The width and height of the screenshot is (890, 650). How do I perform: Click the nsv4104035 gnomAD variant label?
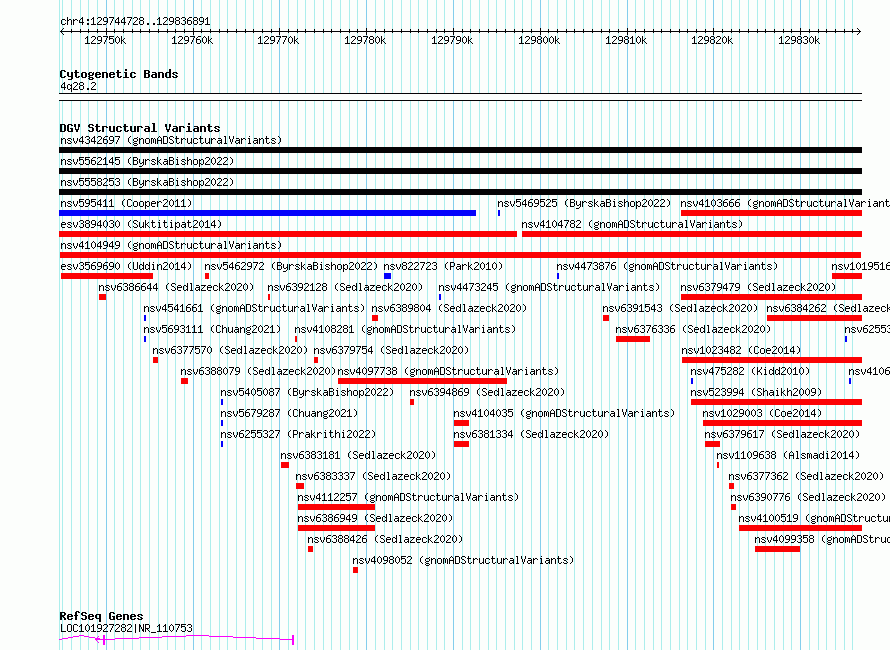564,413
